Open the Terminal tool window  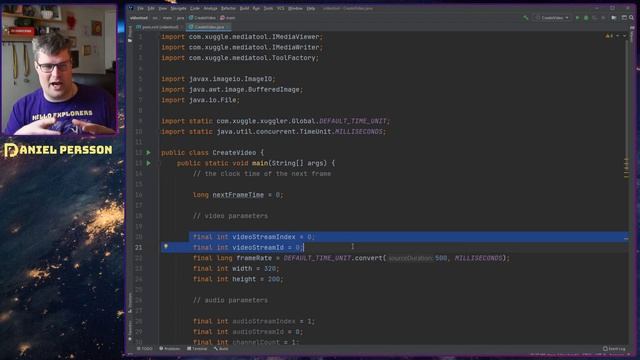point(197,349)
